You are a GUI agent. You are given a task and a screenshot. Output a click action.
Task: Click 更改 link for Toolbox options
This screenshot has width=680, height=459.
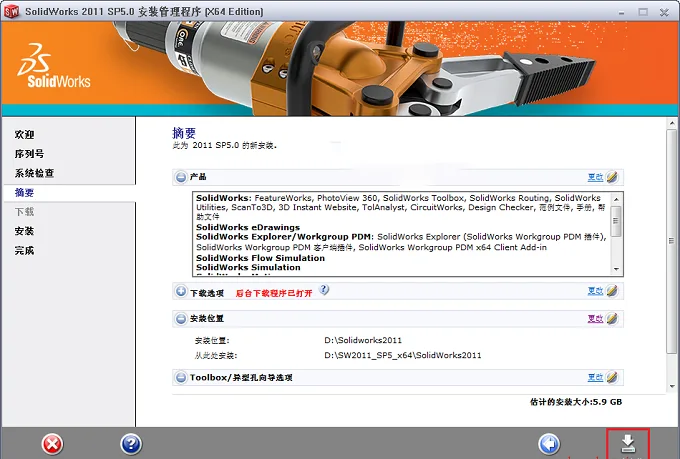(595, 377)
